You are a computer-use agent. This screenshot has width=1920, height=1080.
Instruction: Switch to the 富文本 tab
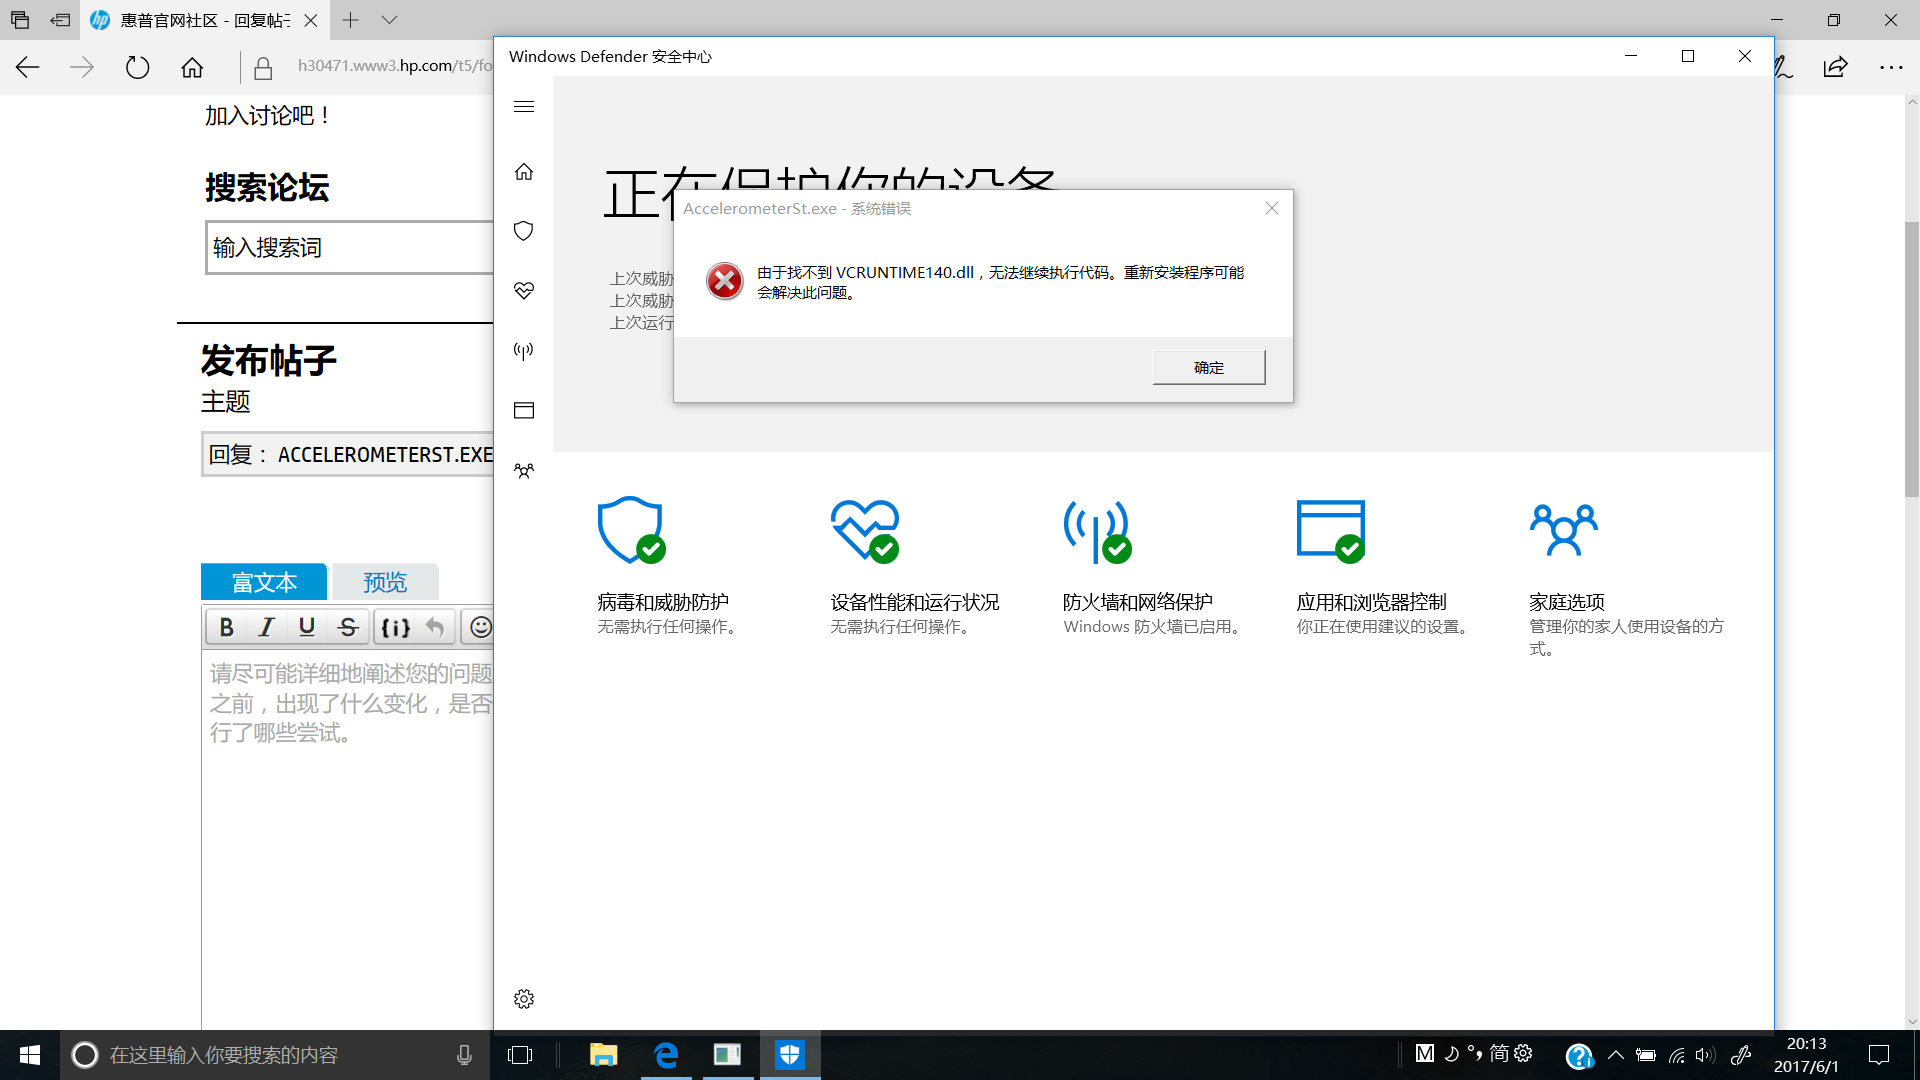[264, 582]
